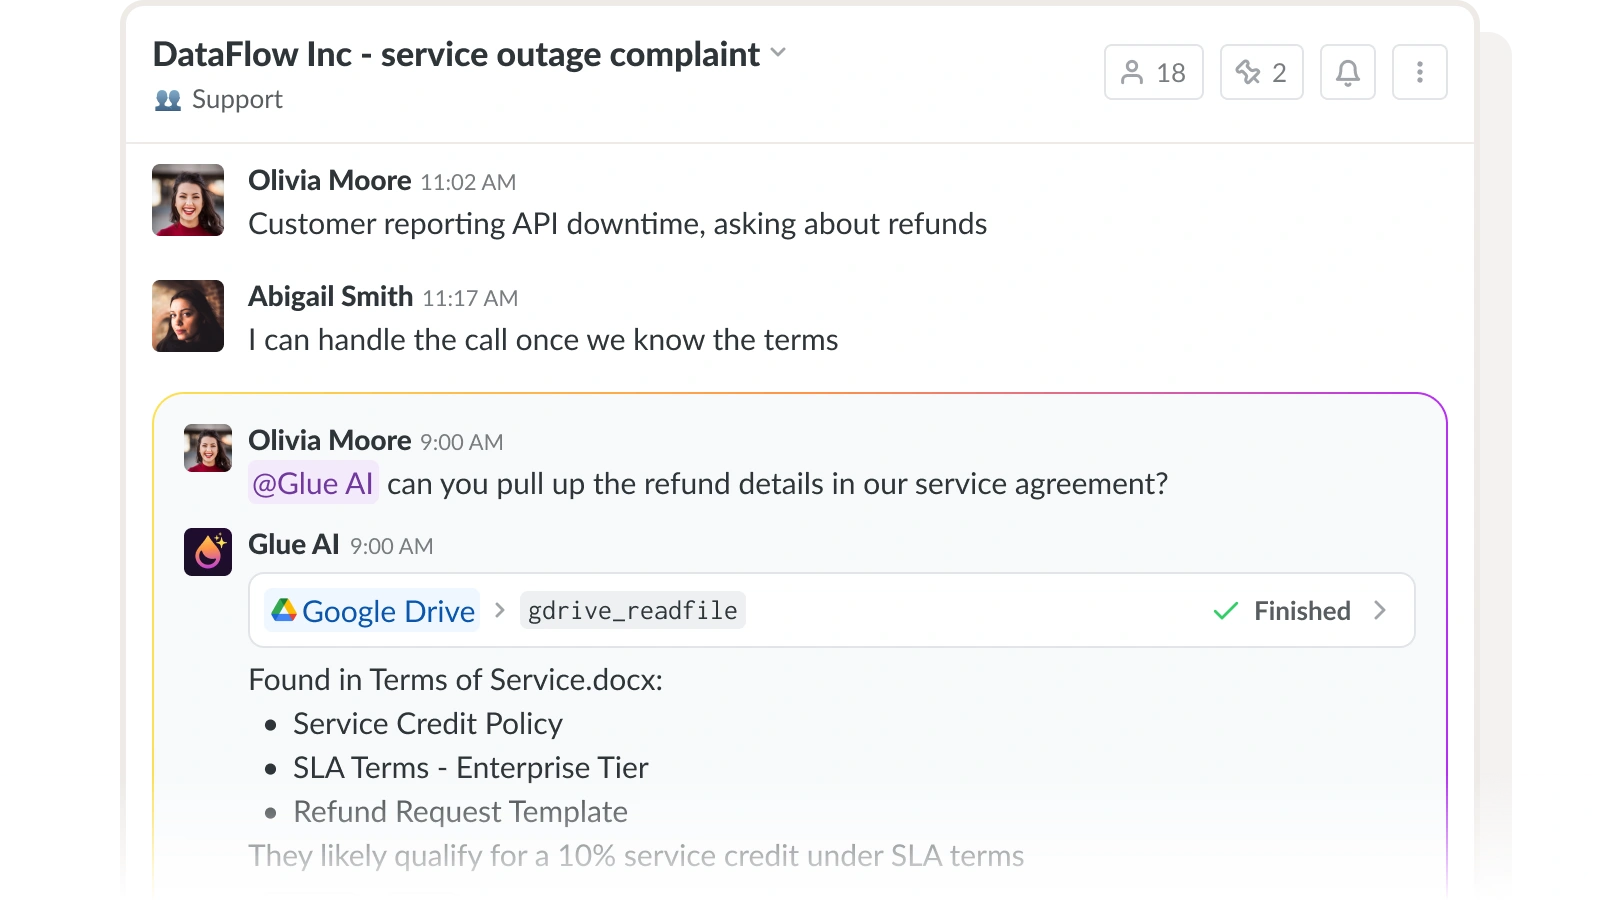Click the green Finished checkmark icon
The width and height of the screenshot is (1600, 900).
(1226, 611)
